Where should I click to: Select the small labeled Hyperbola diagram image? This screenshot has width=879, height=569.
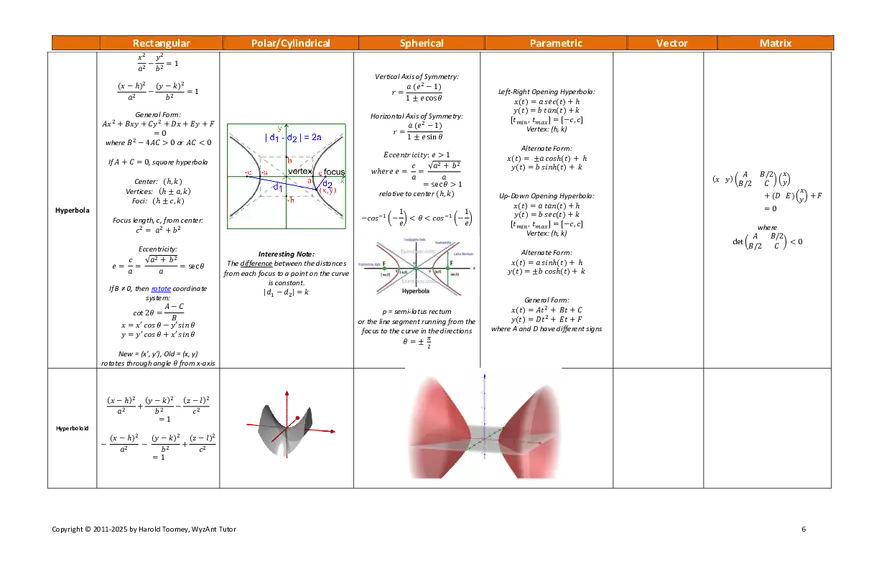coord(417,267)
